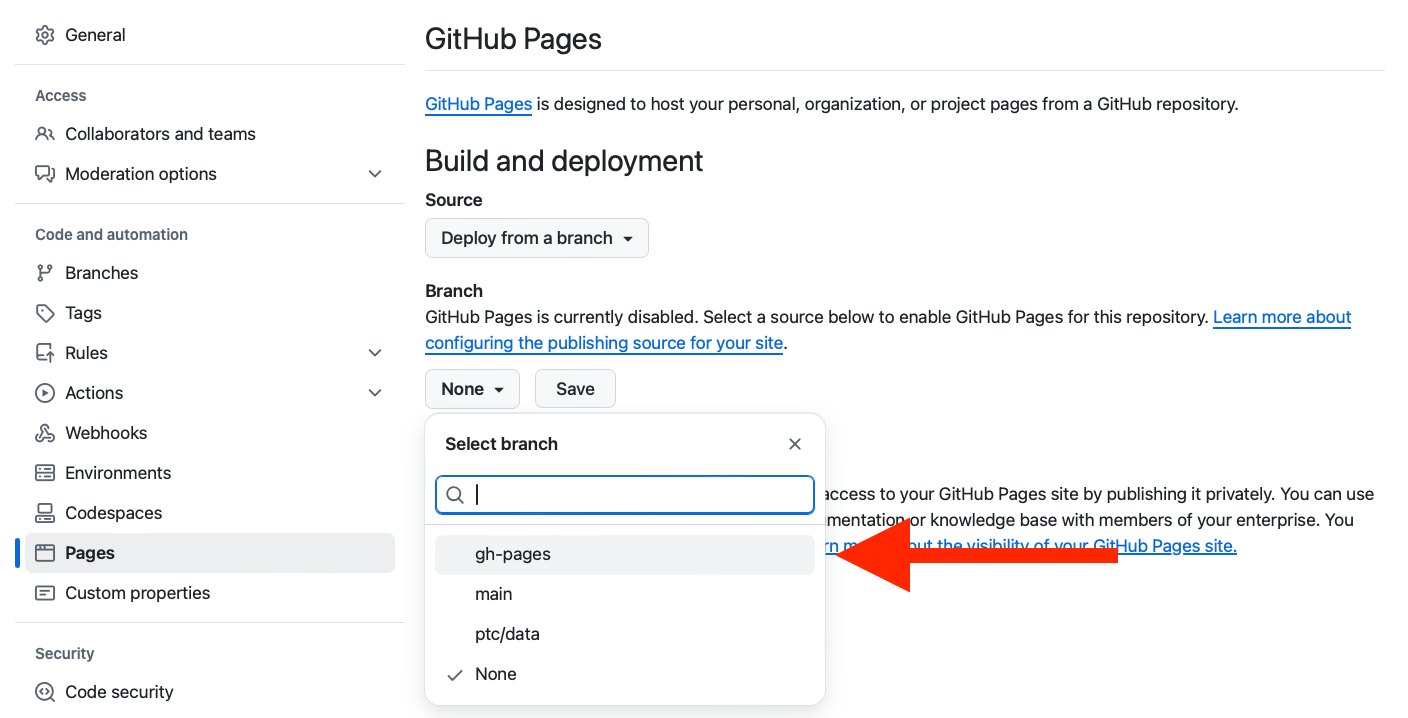
Task: Click the General gear icon
Action: [45, 35]
